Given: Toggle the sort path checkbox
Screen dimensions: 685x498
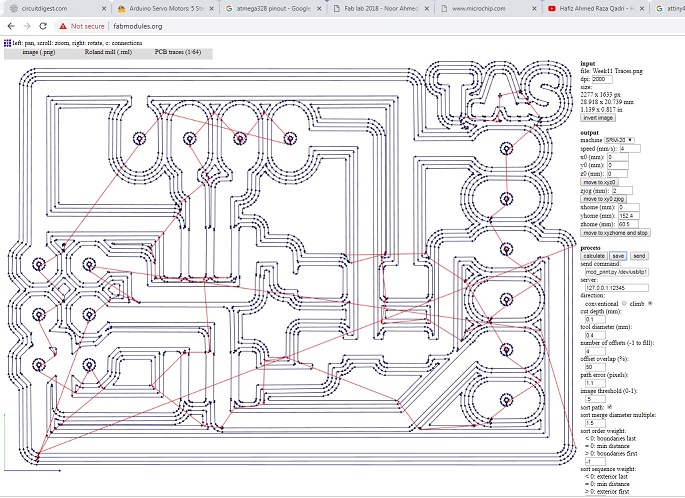Looking at the screenshot, I should 610,407.
